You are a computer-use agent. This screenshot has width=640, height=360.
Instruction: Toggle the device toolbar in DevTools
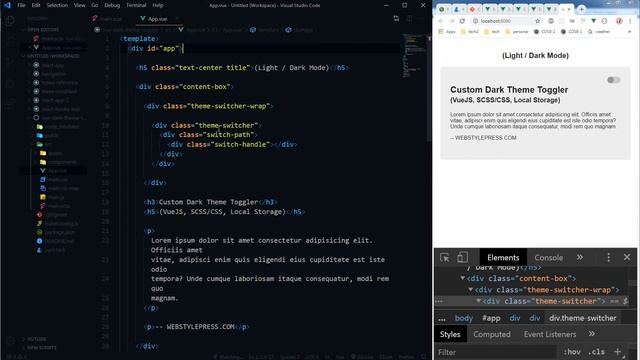coord(462,258)
